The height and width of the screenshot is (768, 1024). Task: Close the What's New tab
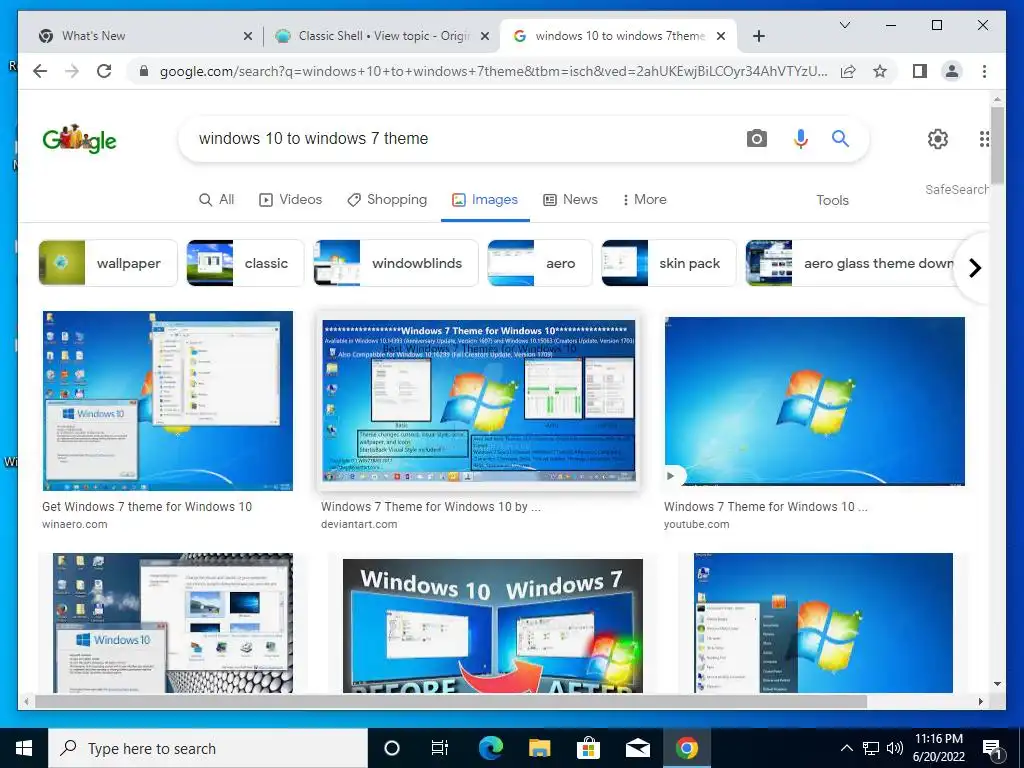click(248, 36)
